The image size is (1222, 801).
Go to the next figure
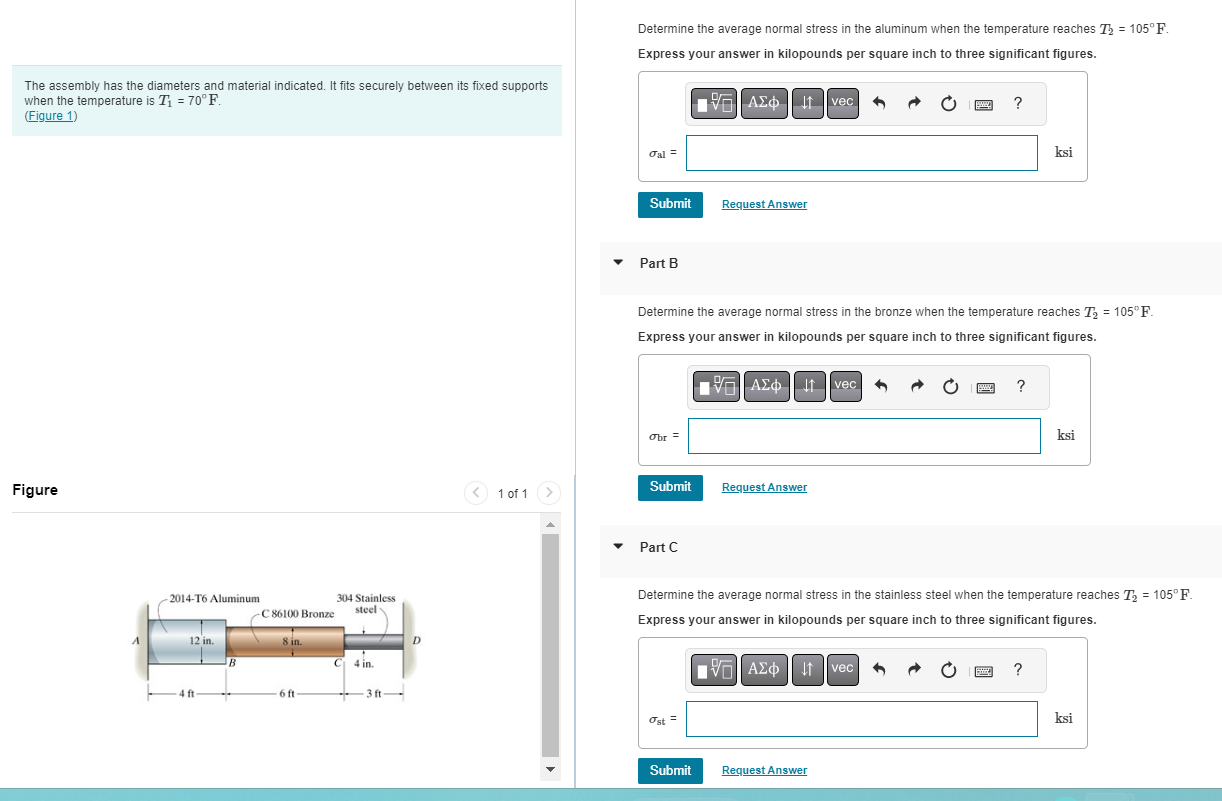549,493
